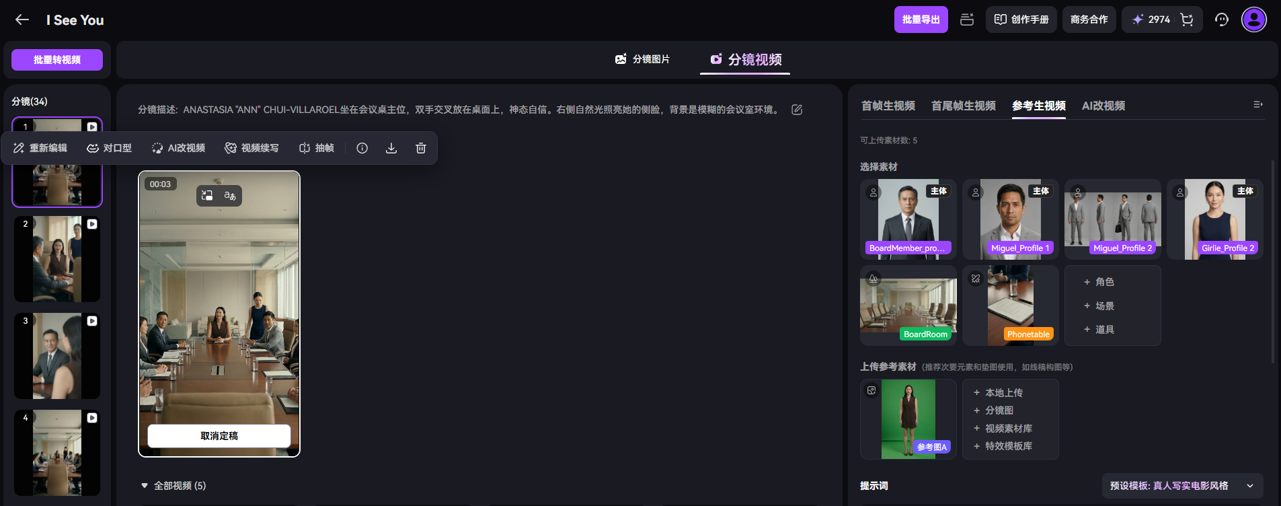
Task: Select the BoardRoom scene thumbnail
Action: 908,305
